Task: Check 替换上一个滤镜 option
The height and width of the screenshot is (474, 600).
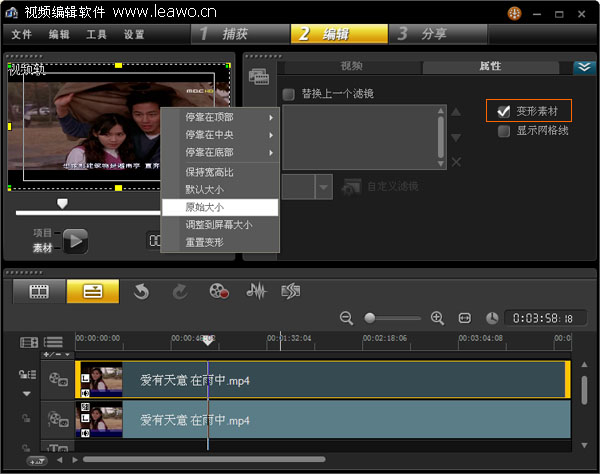Action: coord(289,94)
